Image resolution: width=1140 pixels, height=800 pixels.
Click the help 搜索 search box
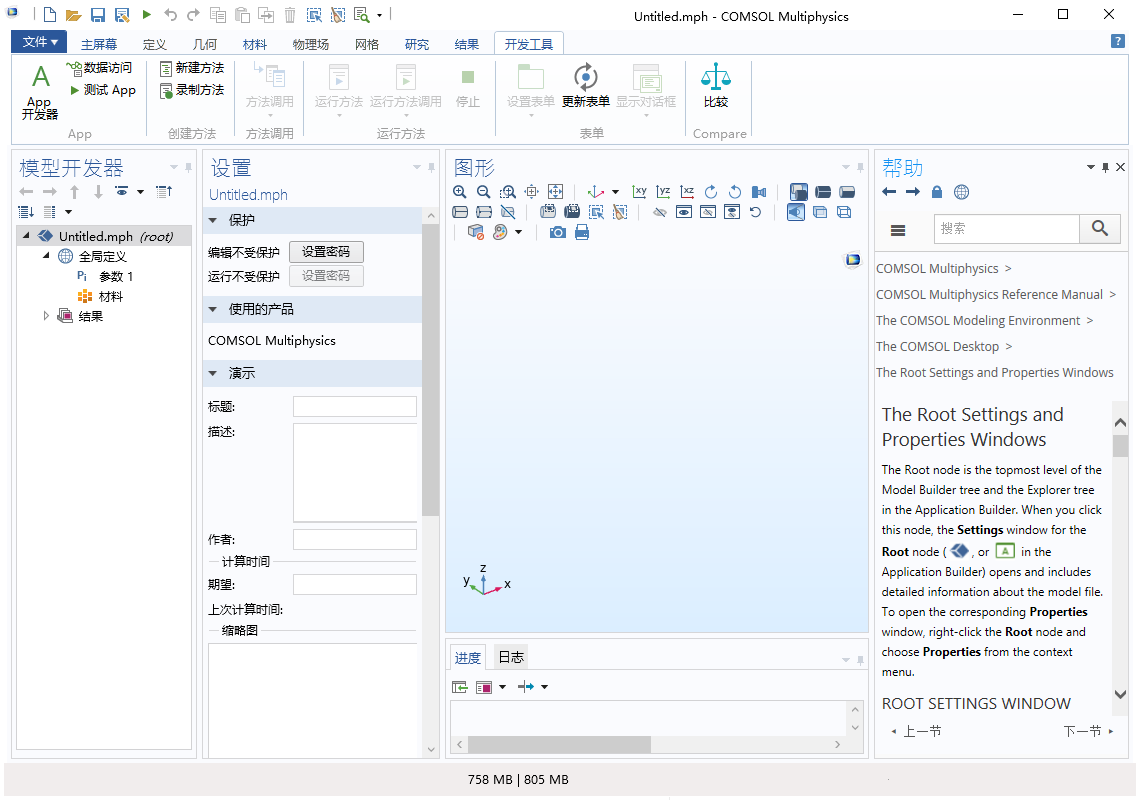(1007, 228)
